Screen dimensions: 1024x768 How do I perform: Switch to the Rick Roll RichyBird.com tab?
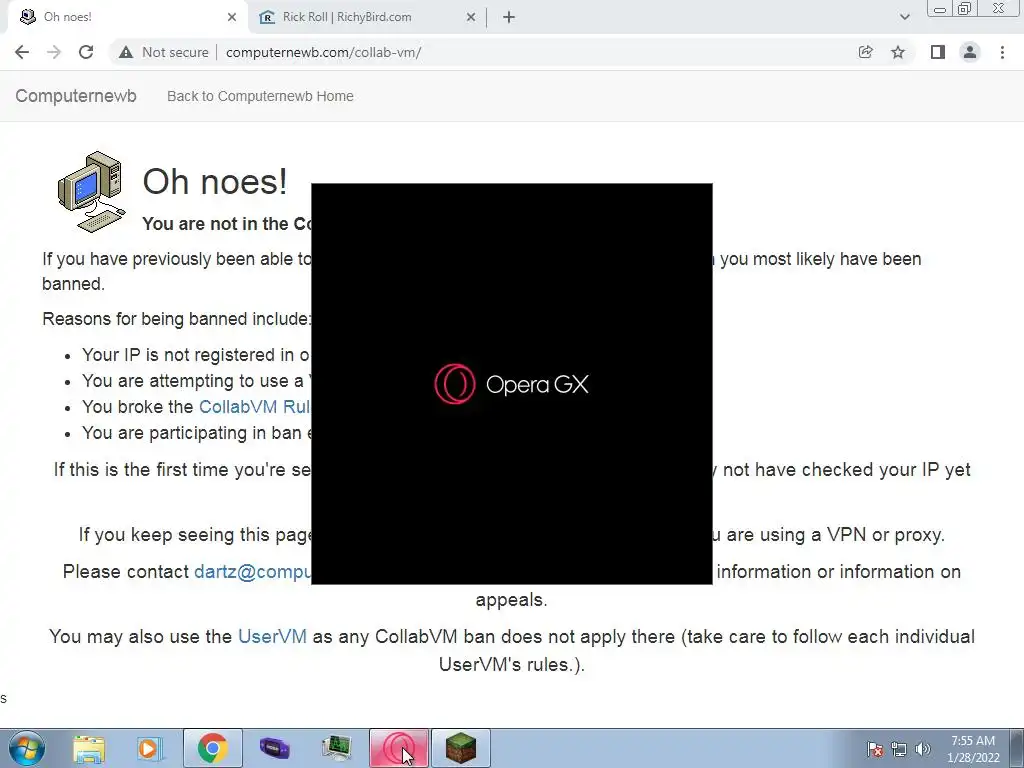(x=368, y=17)
